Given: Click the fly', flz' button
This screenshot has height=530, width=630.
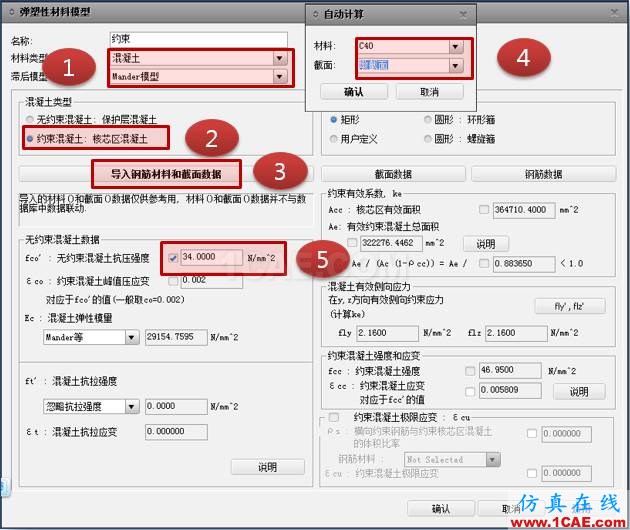Looking at the screenshot, I should tap(570, 306).
